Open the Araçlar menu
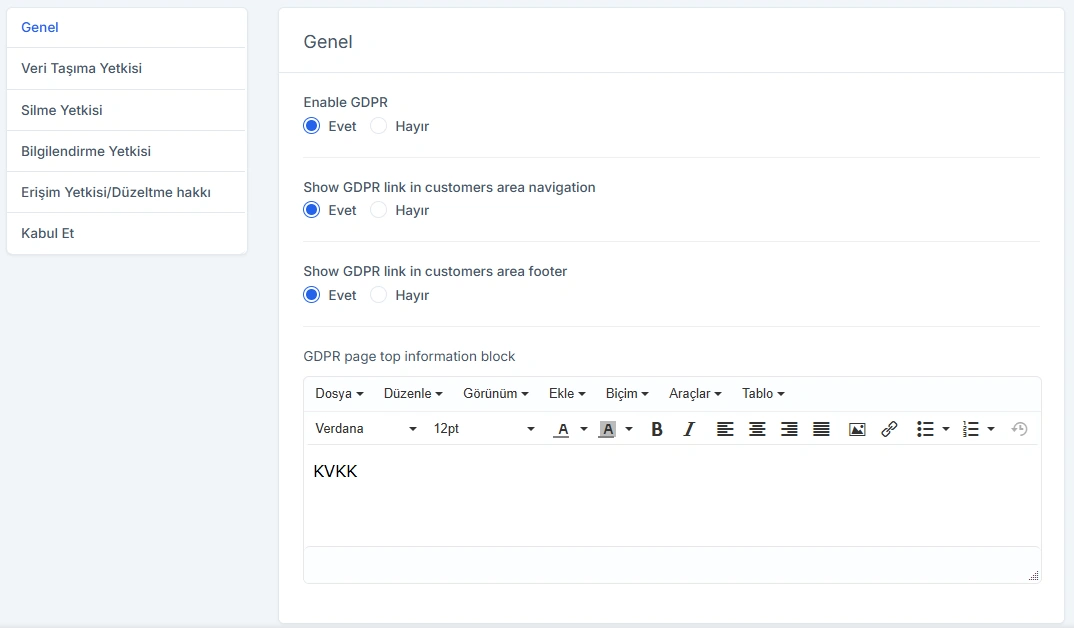 click(695, 394)
